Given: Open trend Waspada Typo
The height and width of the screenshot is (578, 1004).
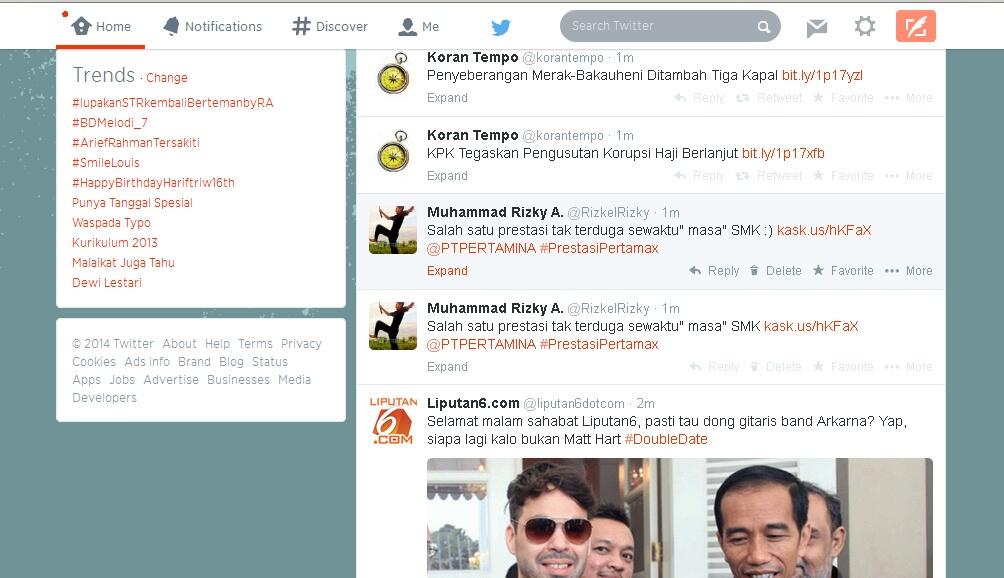Looking at the screenshot, I should (x=111, y=222).
